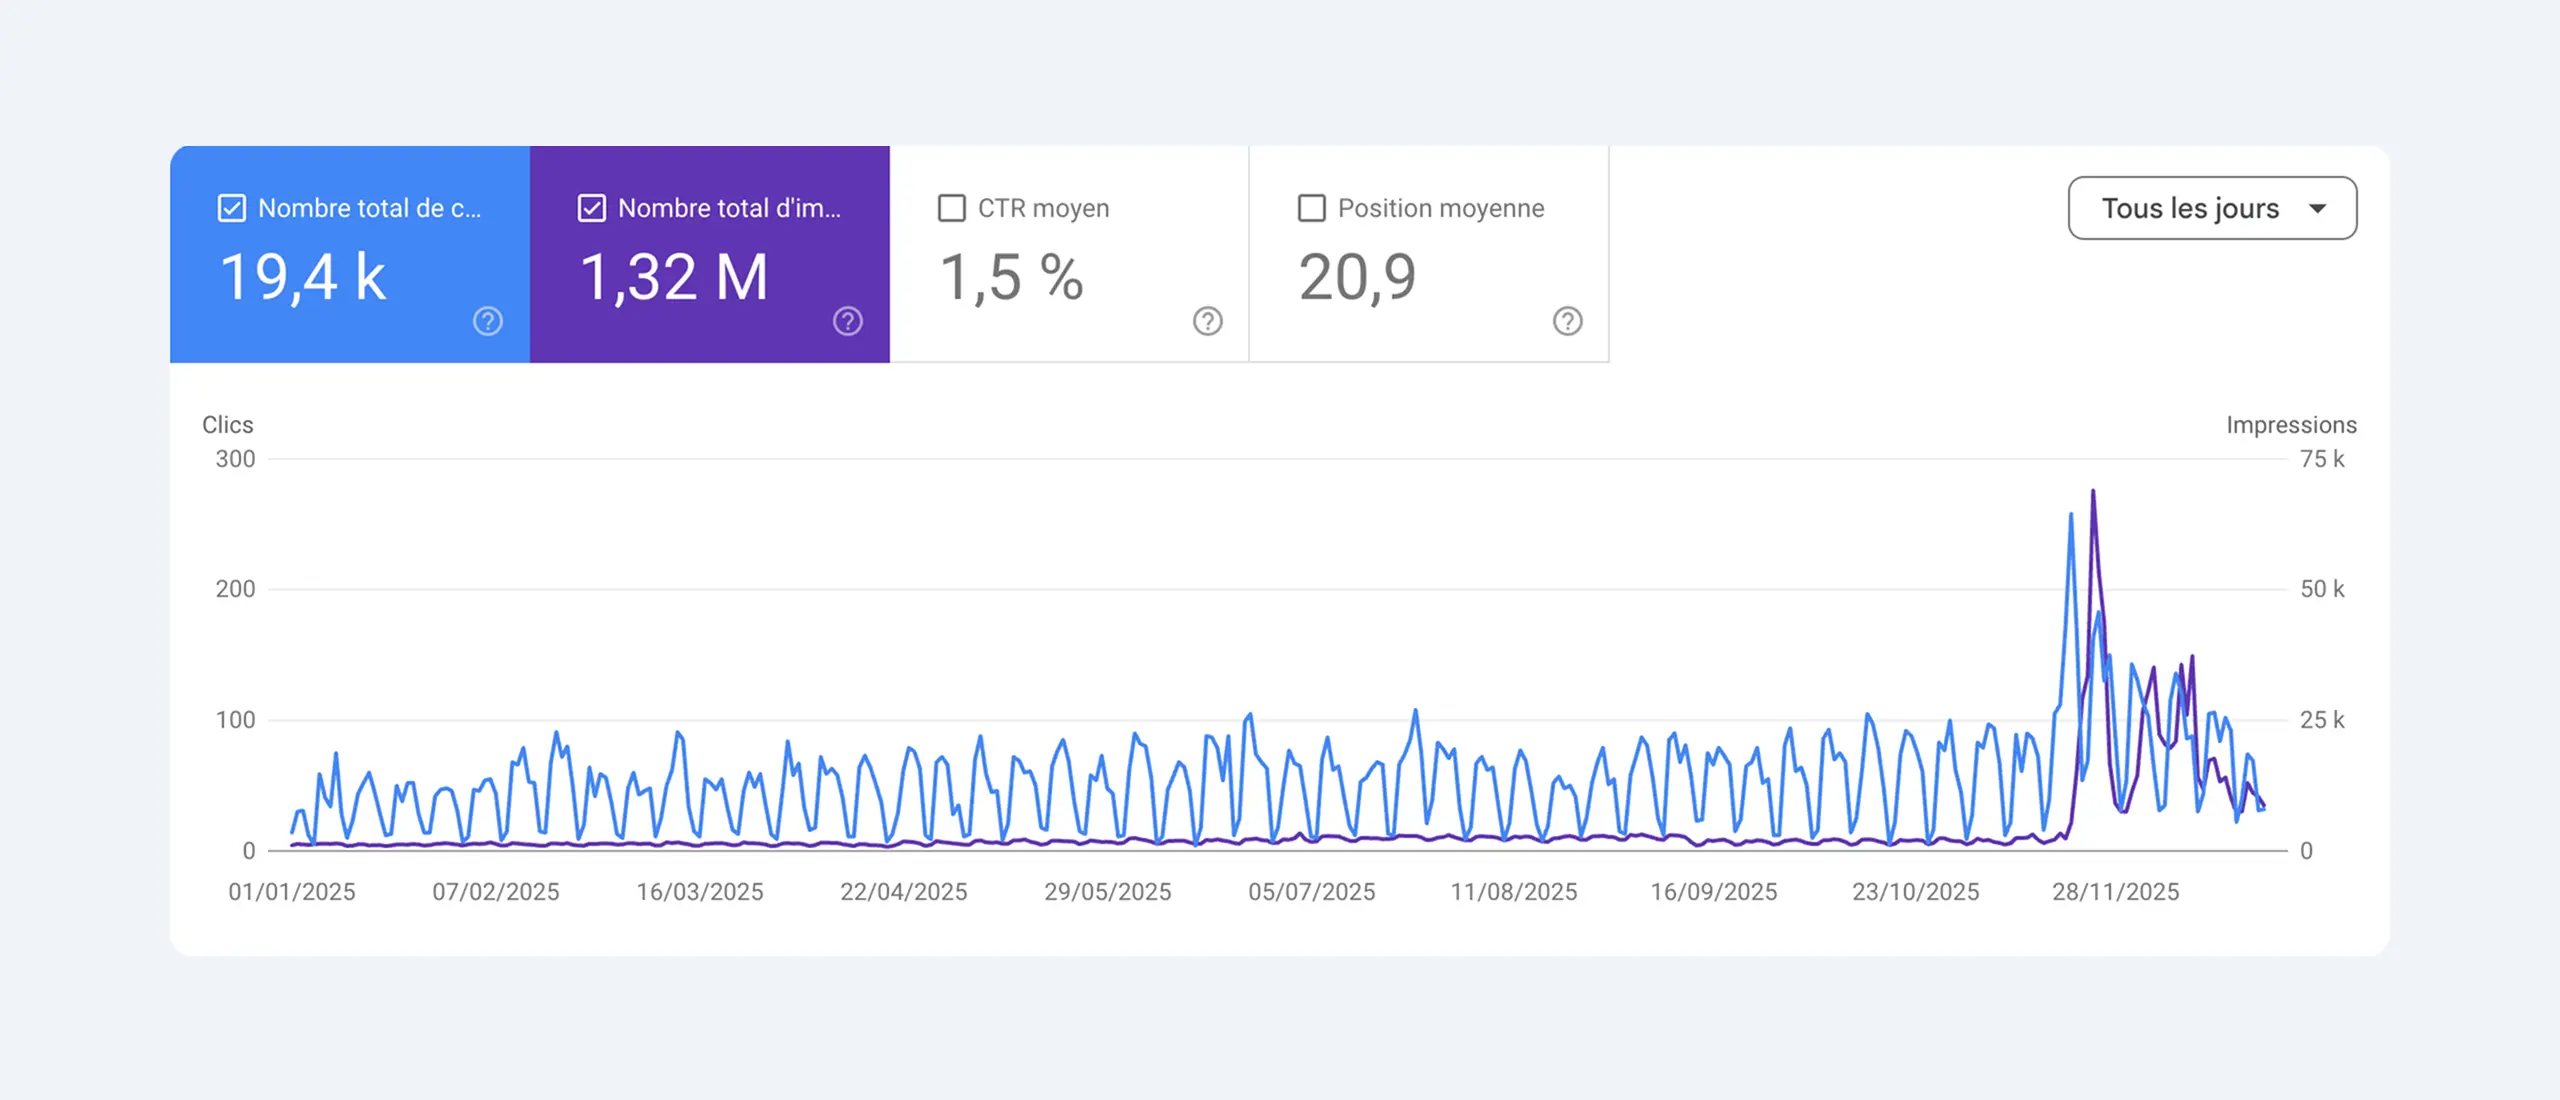Click the 01/01/2025 date axis label
Viewport: 2560px width, 1100px height.
(x=292, y=892)
